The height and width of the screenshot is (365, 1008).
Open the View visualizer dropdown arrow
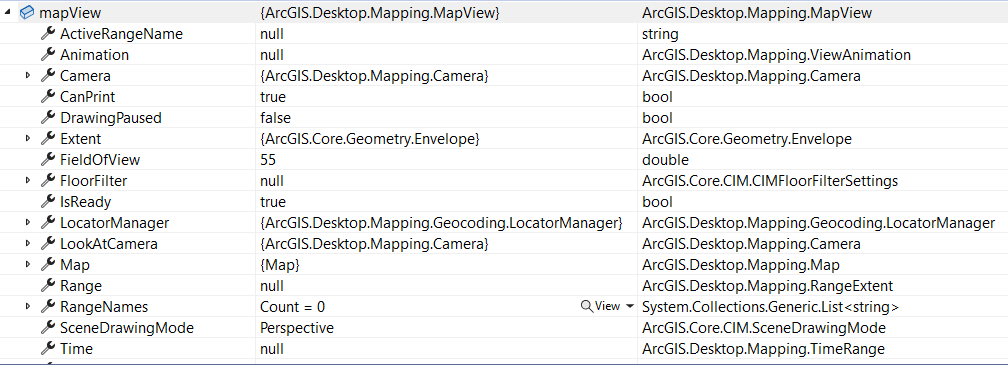tap(629, 307)
